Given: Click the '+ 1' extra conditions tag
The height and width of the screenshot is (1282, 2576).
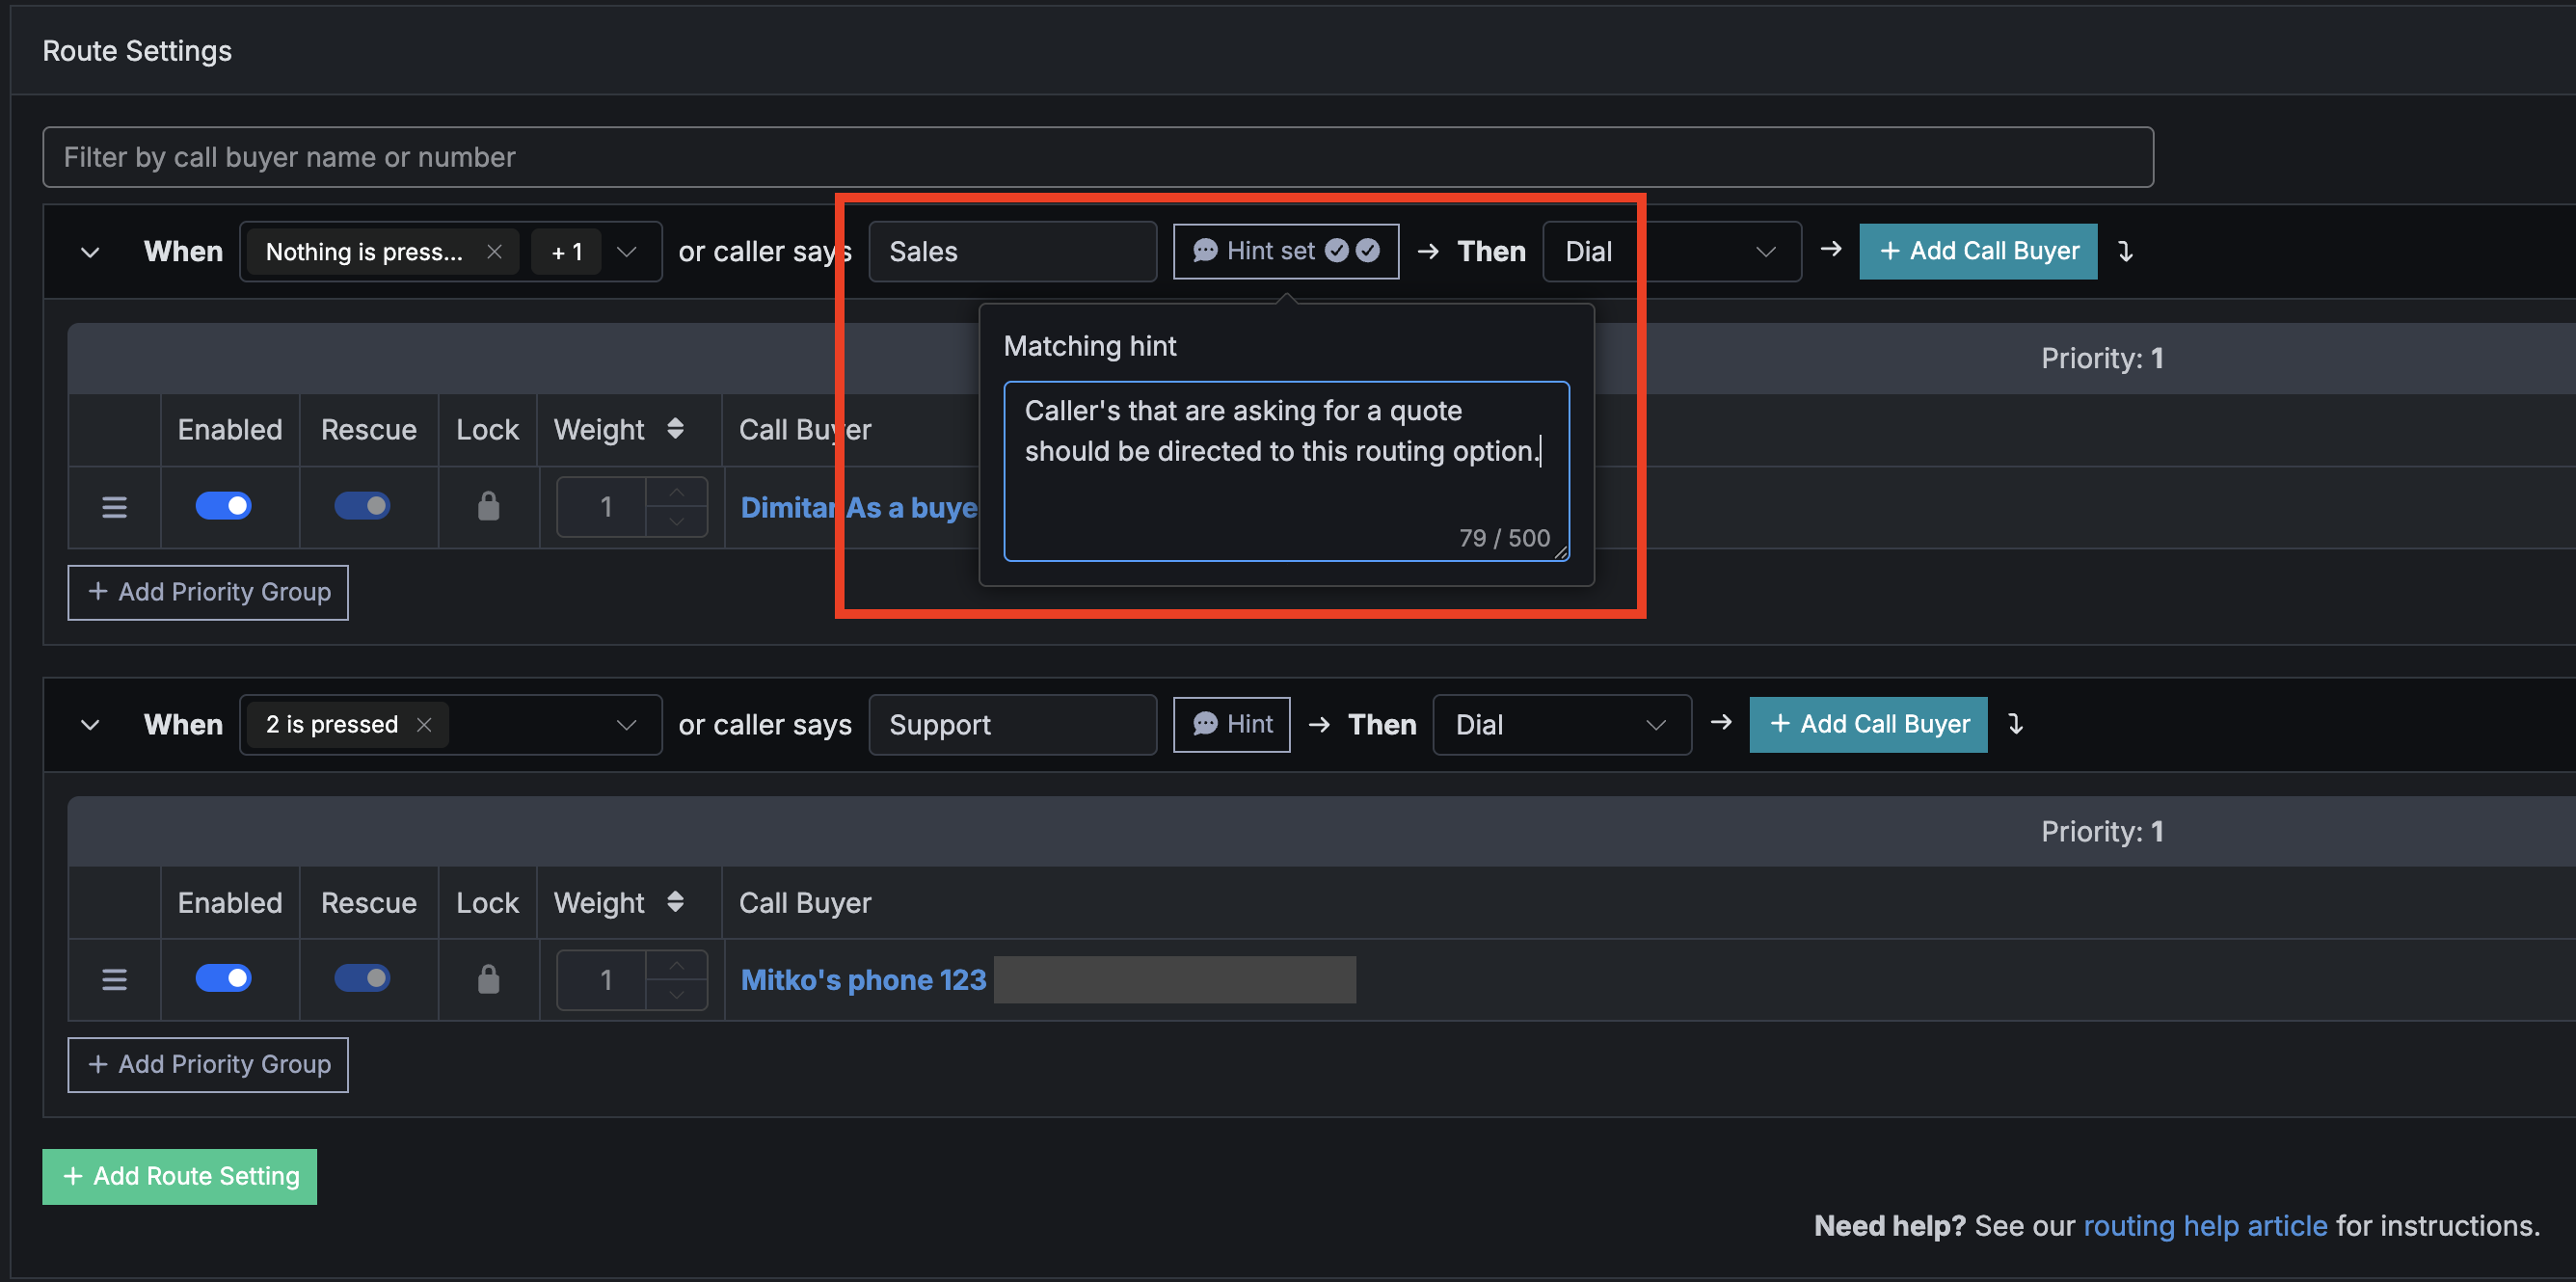Looking at the screenshot, I should (567, 252).
